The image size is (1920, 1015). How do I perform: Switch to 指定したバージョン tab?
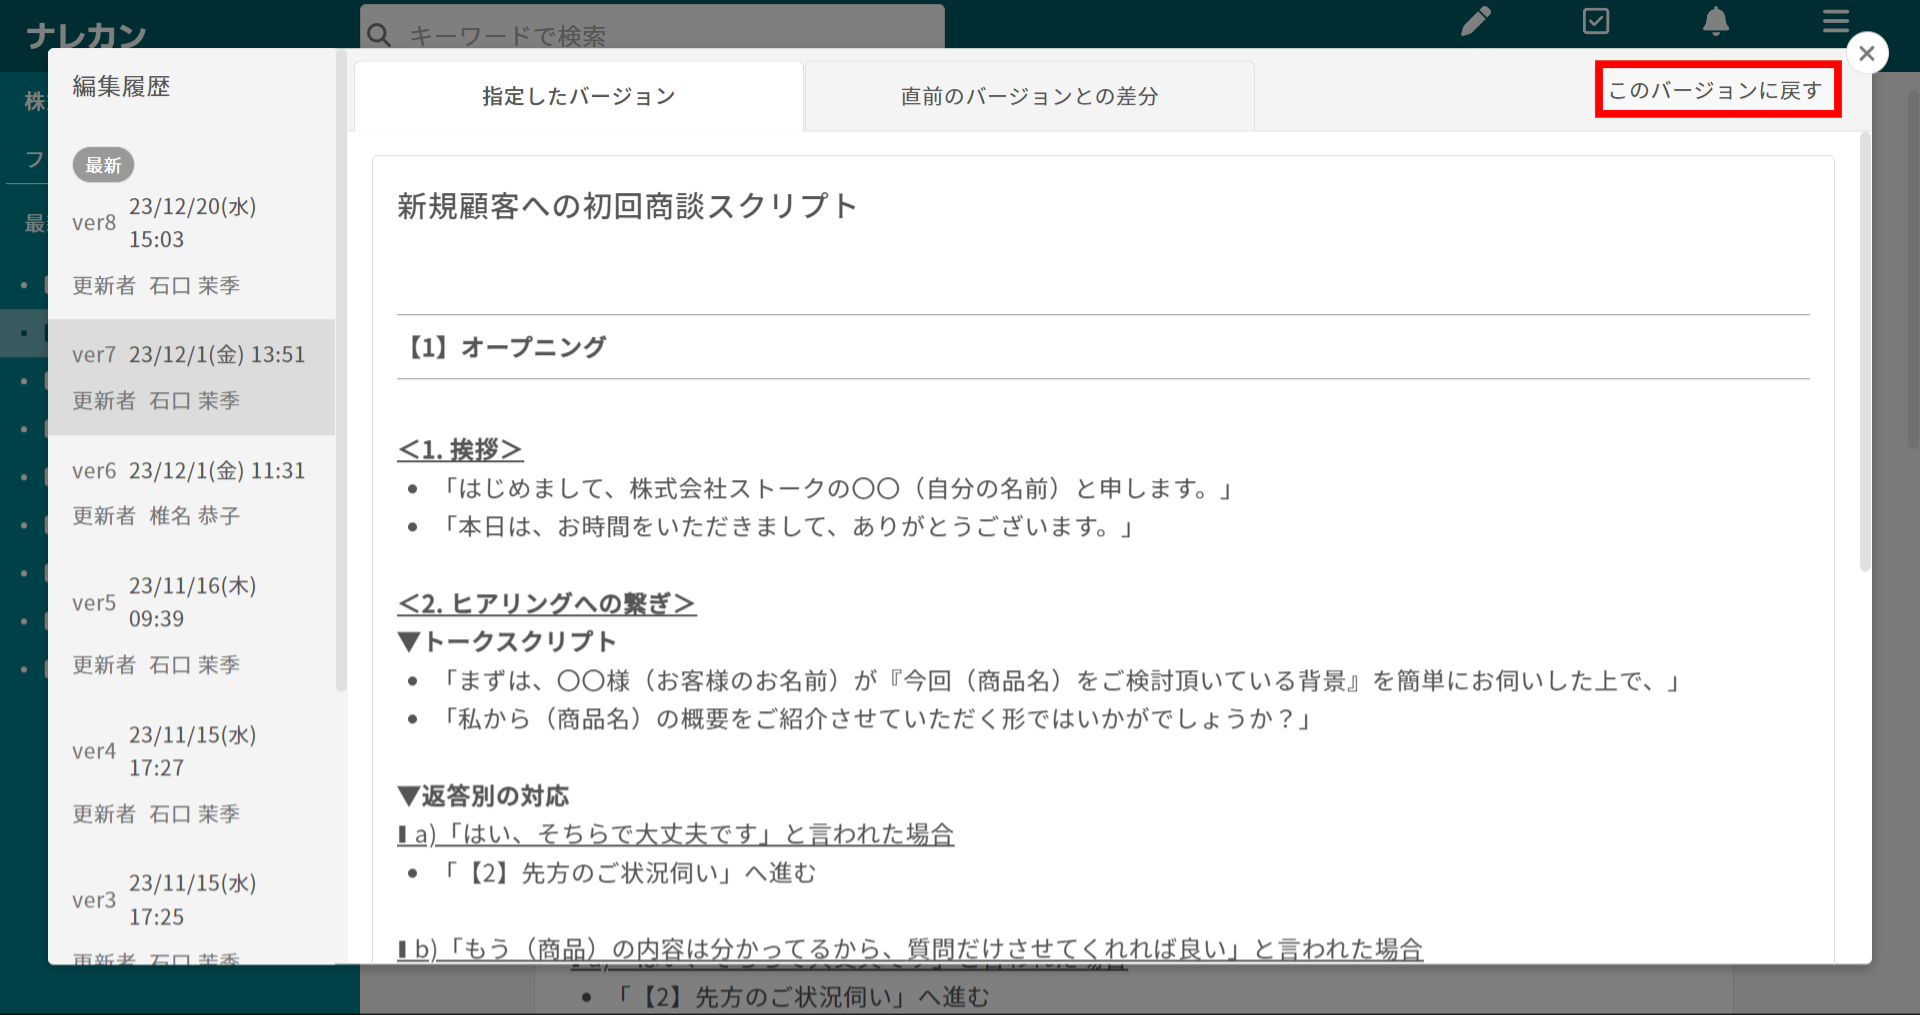pos(579,97)
